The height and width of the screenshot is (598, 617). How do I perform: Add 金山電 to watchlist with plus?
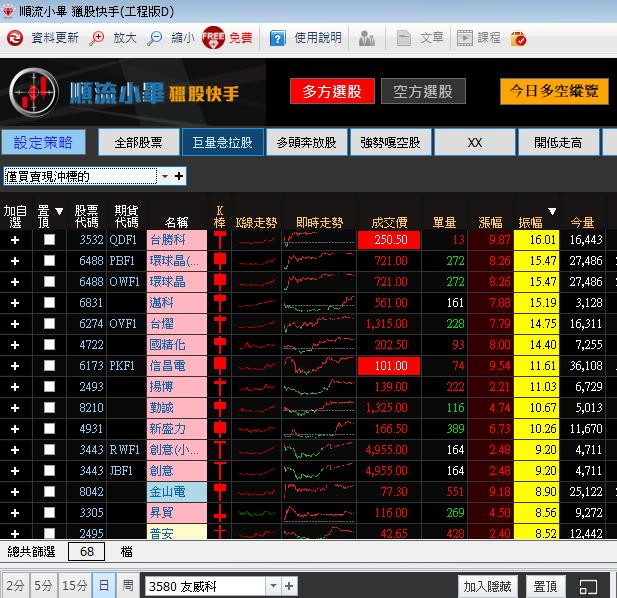15,492
